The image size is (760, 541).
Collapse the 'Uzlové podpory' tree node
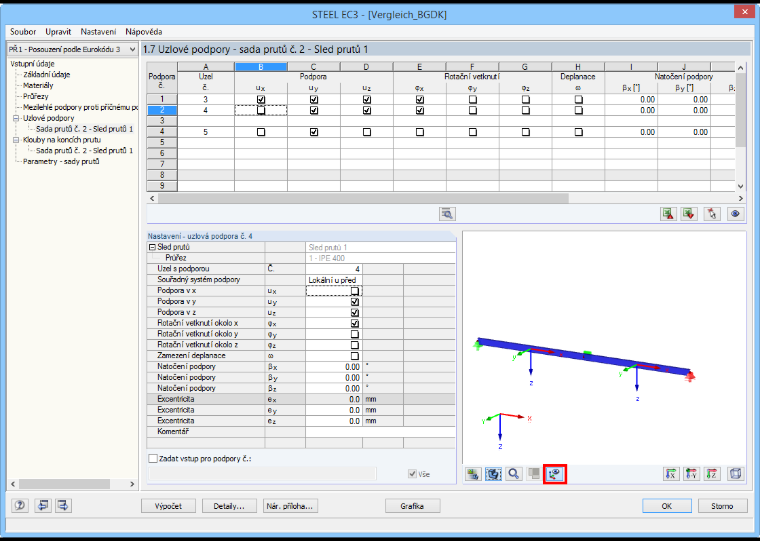click(16, 118)
